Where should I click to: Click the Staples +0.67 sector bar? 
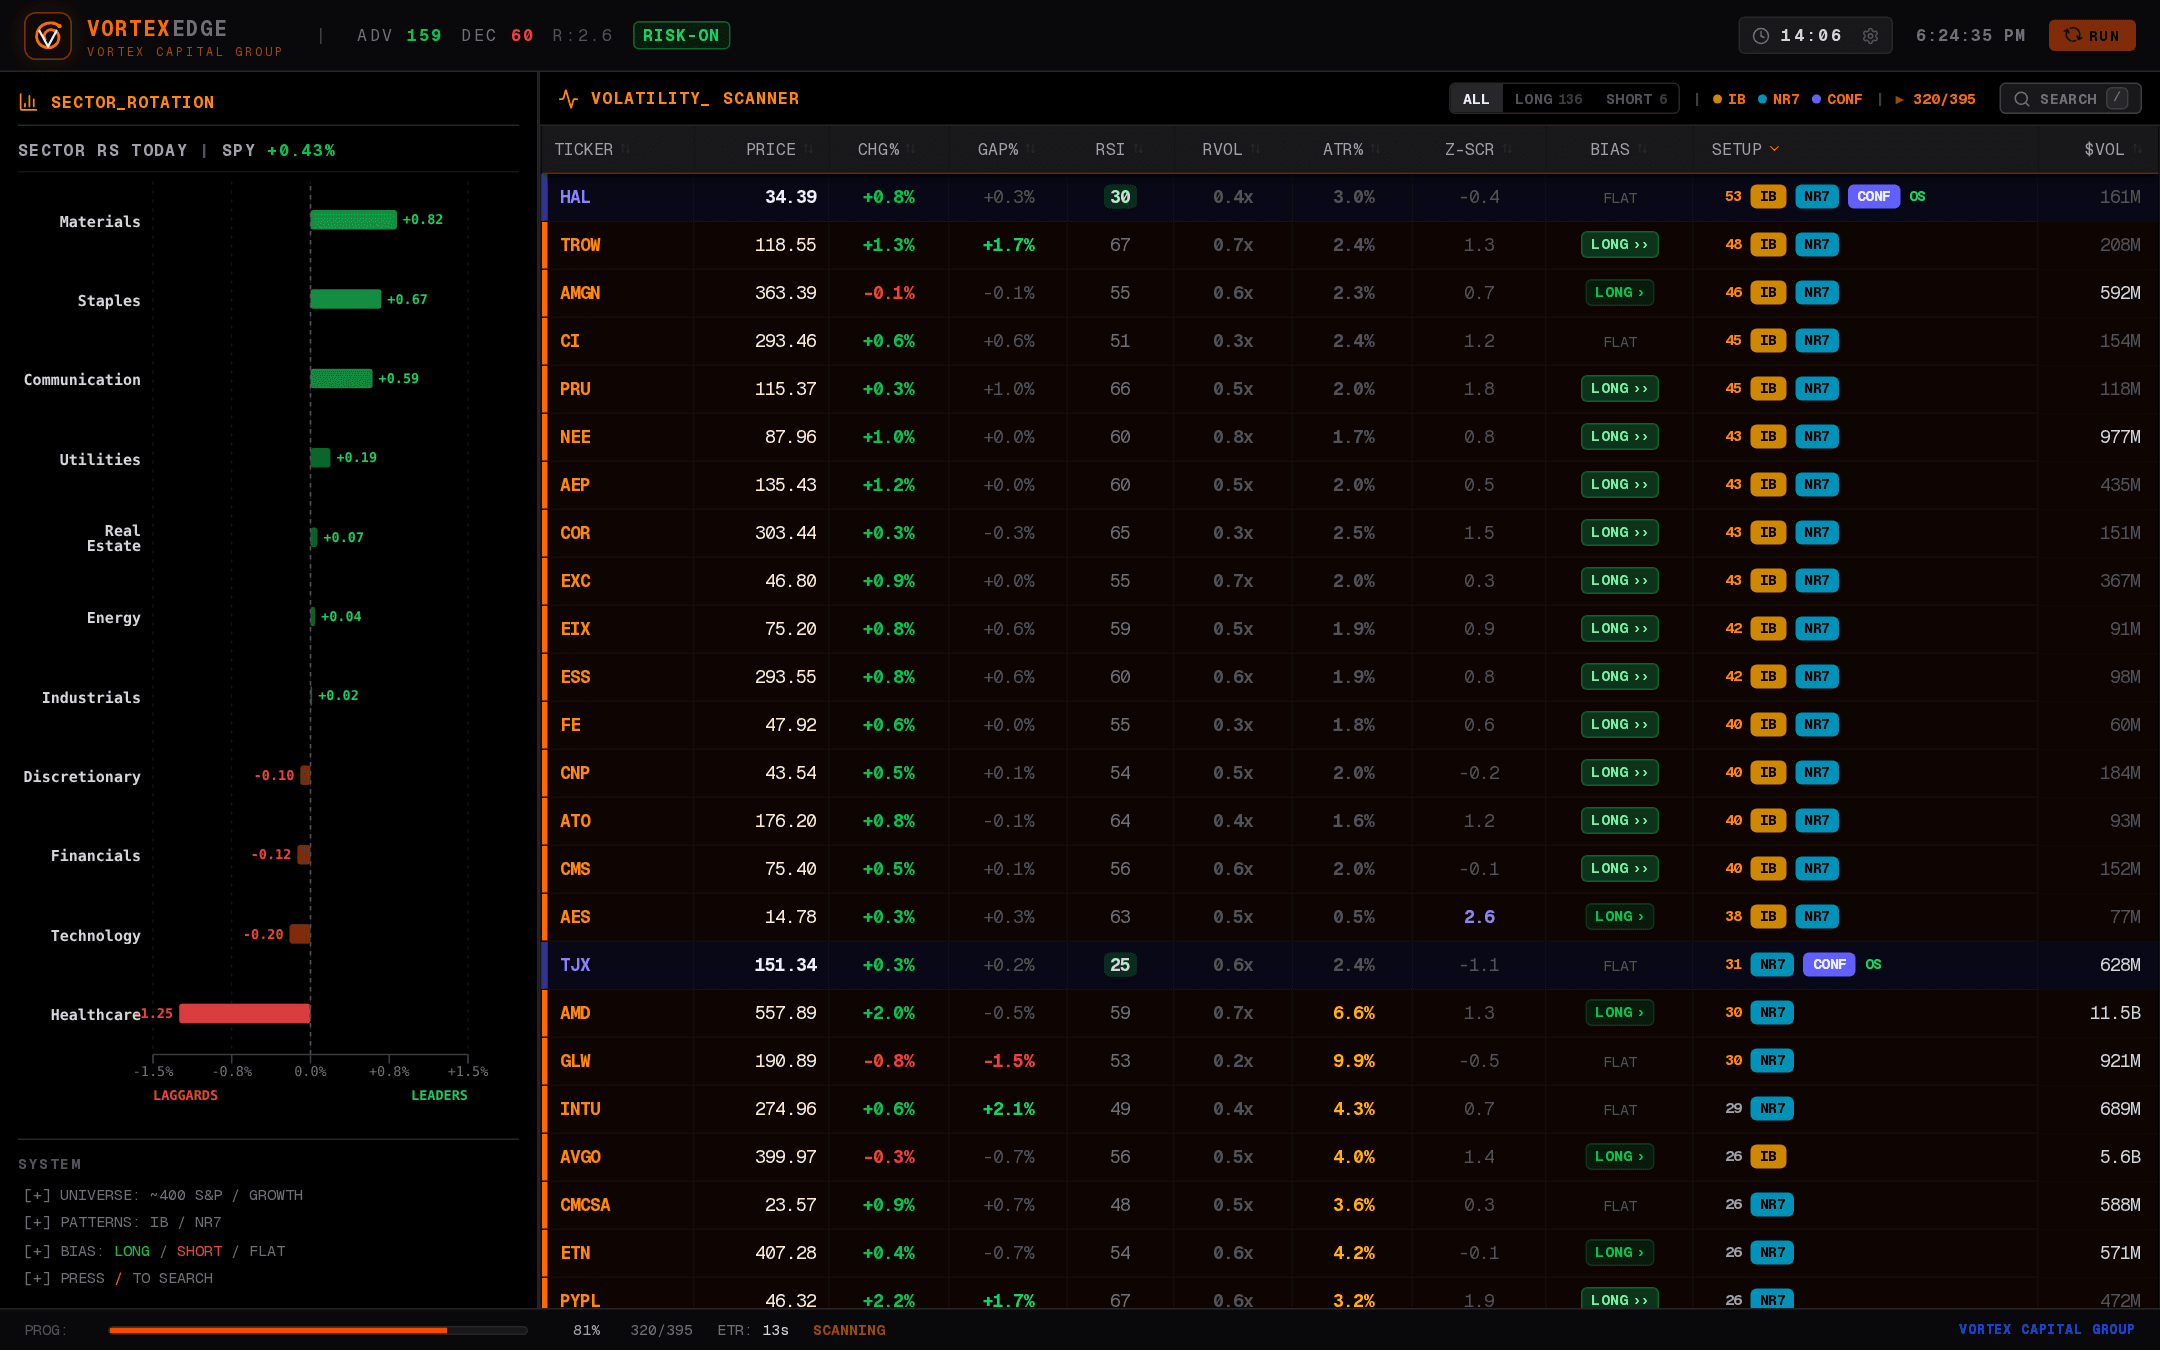pyautogui.click(x=345, y=299)
